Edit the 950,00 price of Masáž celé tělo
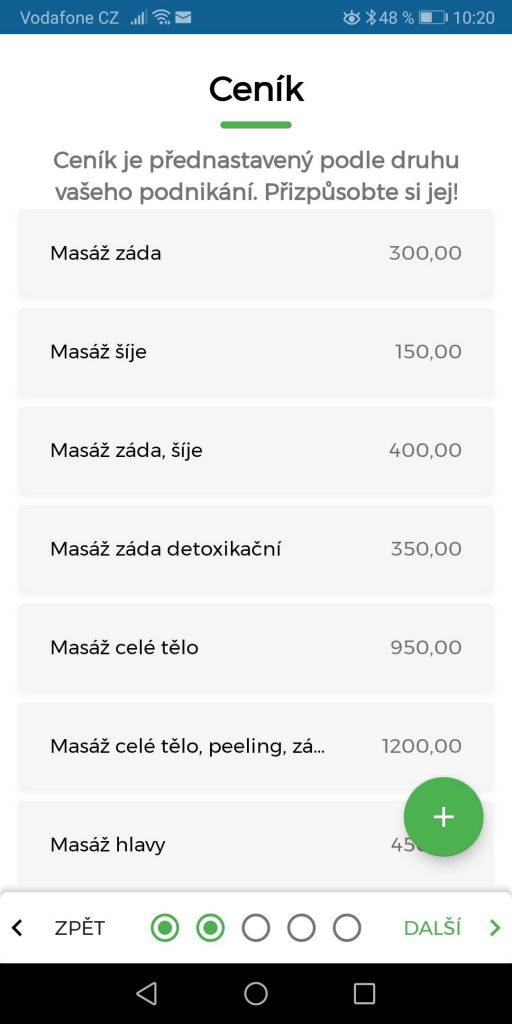 (x=426, y=648)
